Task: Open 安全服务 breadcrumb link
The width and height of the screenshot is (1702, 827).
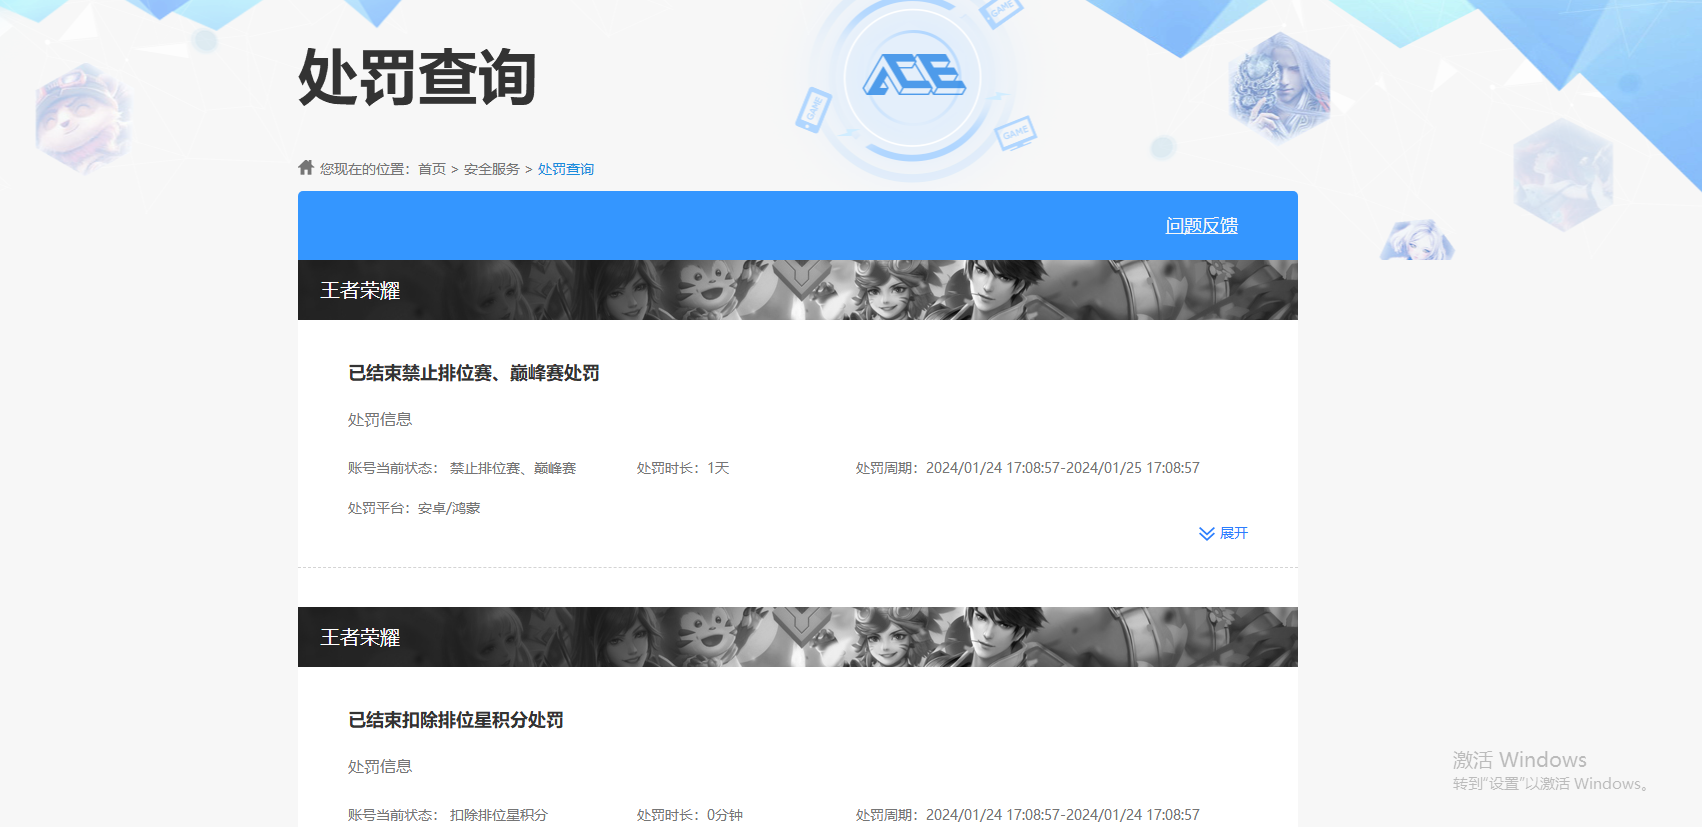Action: coord(492,169)
